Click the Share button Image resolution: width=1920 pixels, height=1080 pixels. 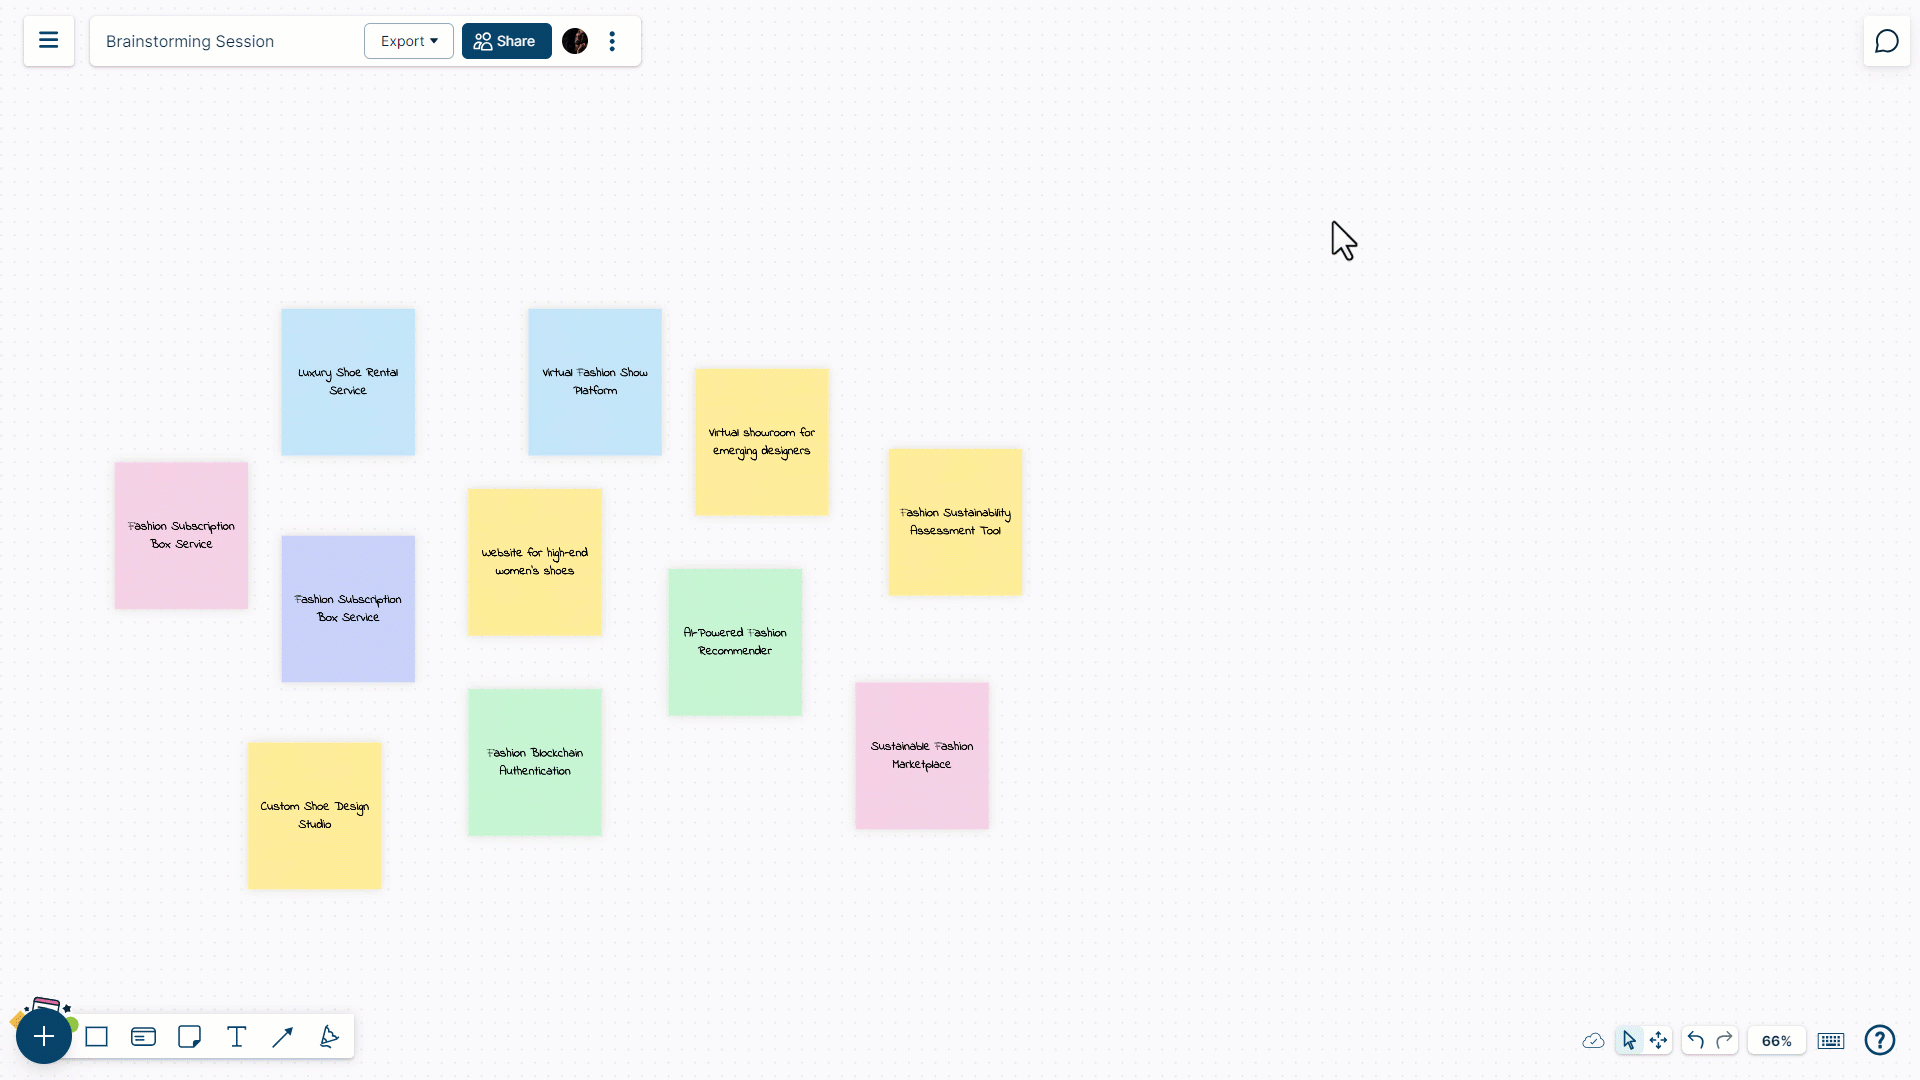pyautogui.click(x=505, y=41)
